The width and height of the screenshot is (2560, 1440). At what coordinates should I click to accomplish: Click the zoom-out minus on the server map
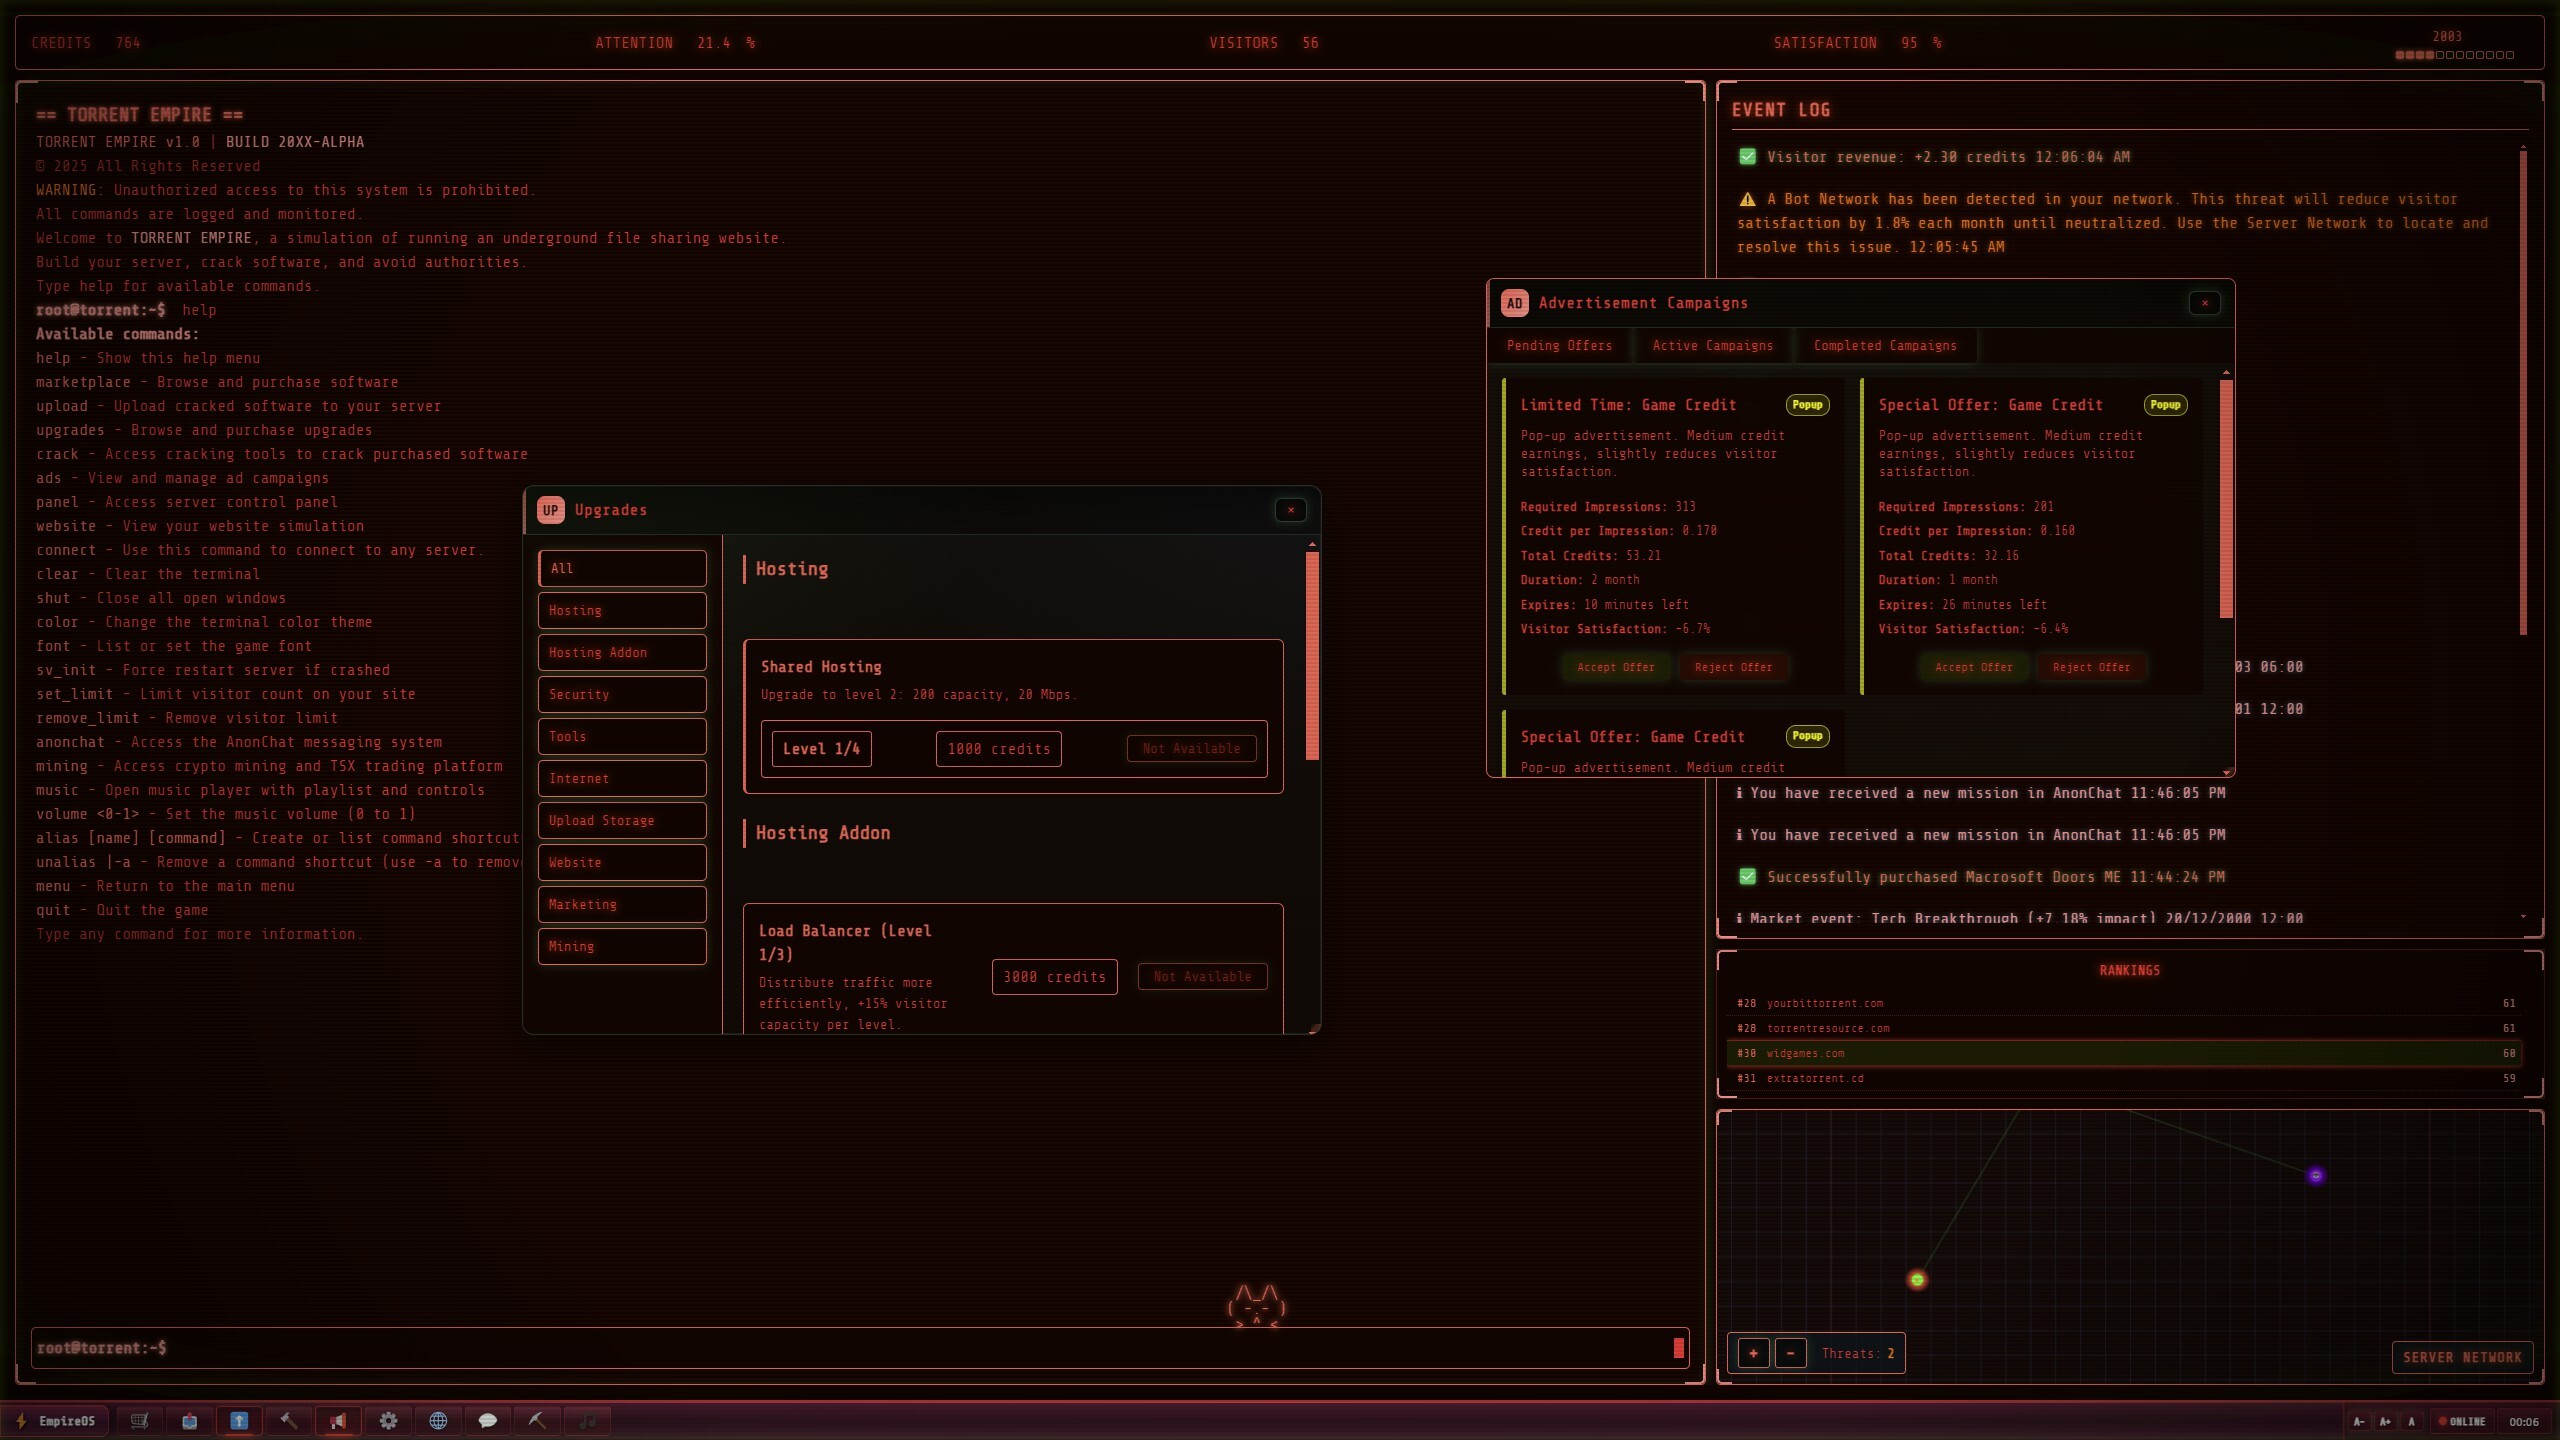[1791, 1353]
